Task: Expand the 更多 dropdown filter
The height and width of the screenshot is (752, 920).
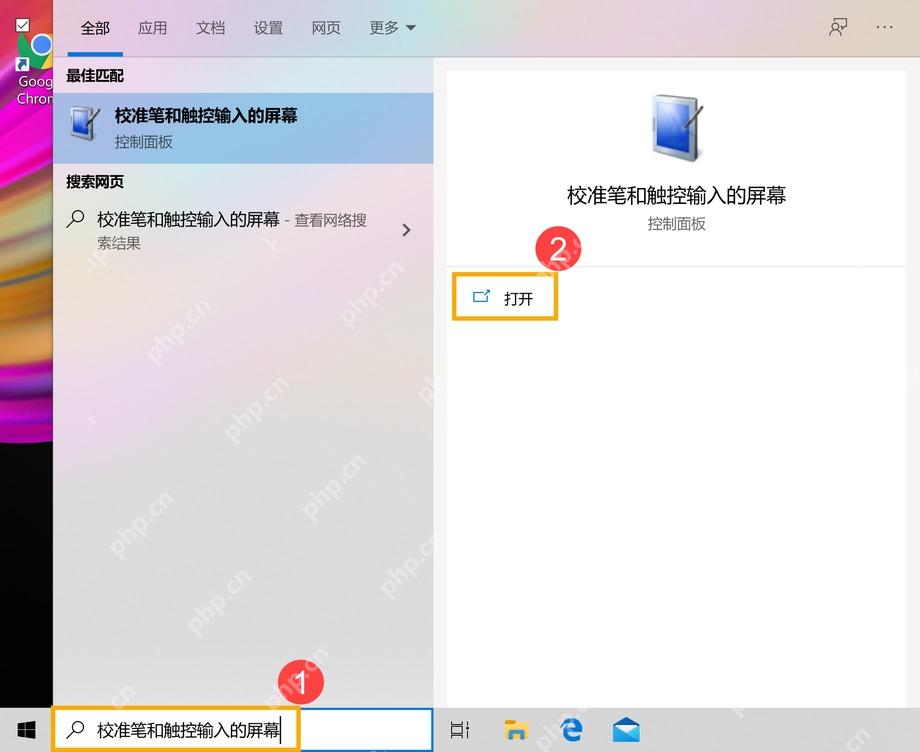Action: click(x=392, y=28)
